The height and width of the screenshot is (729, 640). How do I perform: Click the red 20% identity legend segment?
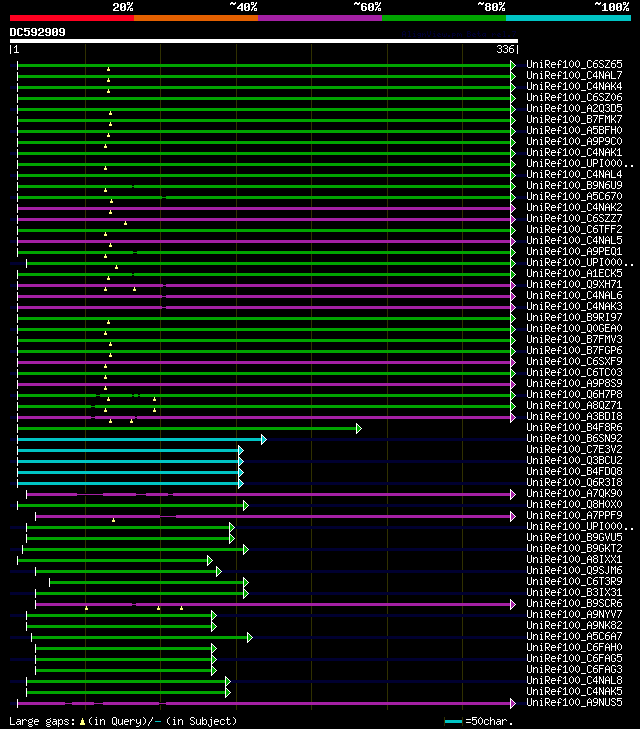(x=72, y=18)
